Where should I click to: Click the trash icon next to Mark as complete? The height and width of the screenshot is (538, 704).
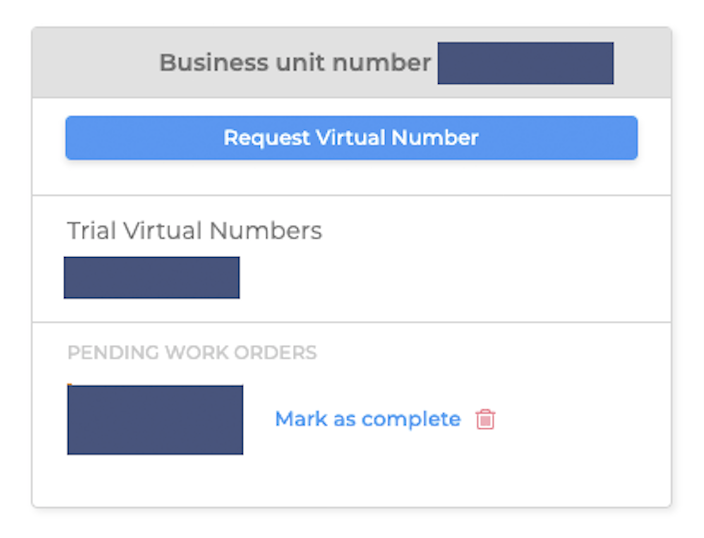tap(485, 419)
